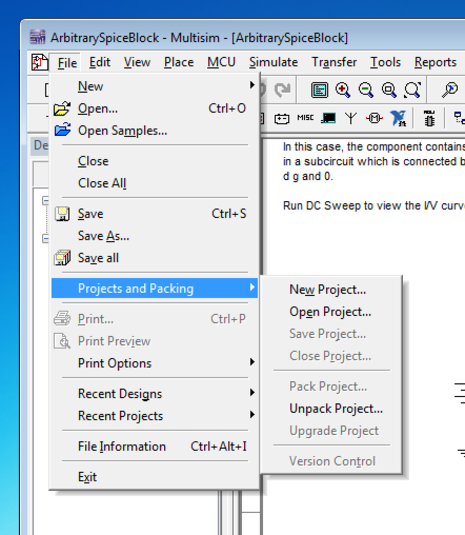465x535 pixels.
Task: Choose File Information entry
Action: [x=155, y=446]
